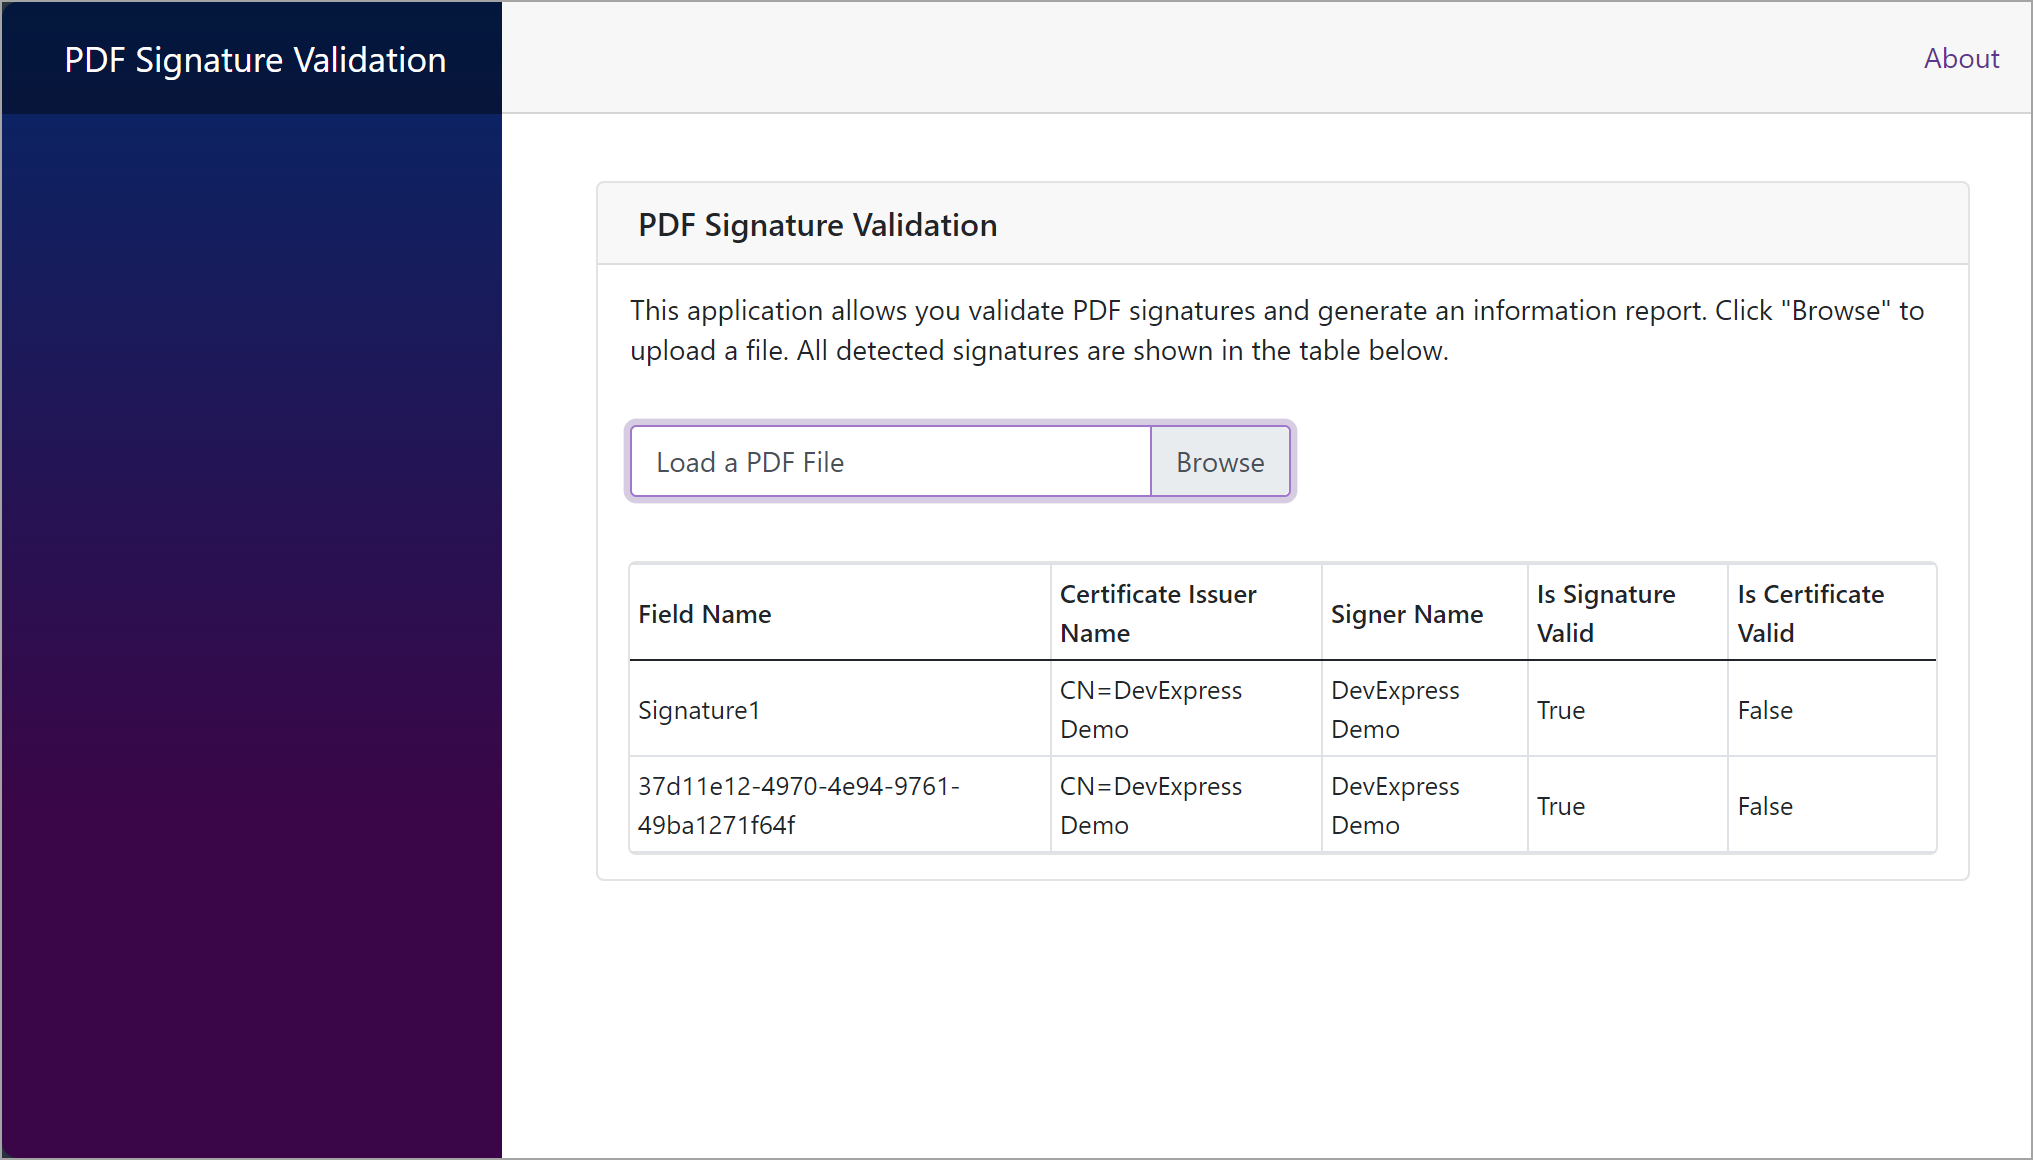Screen dimensions: 2033x1160
Task: Click the Load a PDF File field
Action: [890, 462]
